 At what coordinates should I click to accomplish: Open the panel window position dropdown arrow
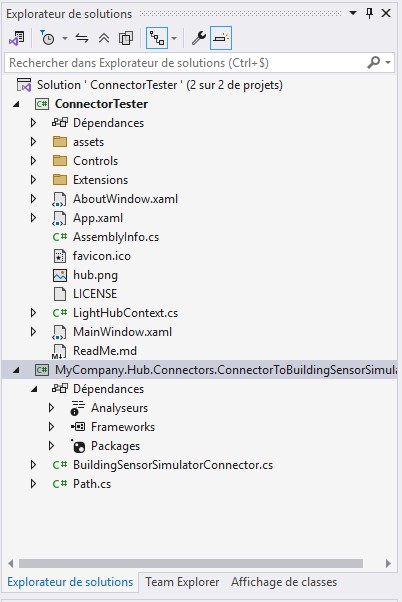pyautogui.click(x=353, y=13)
